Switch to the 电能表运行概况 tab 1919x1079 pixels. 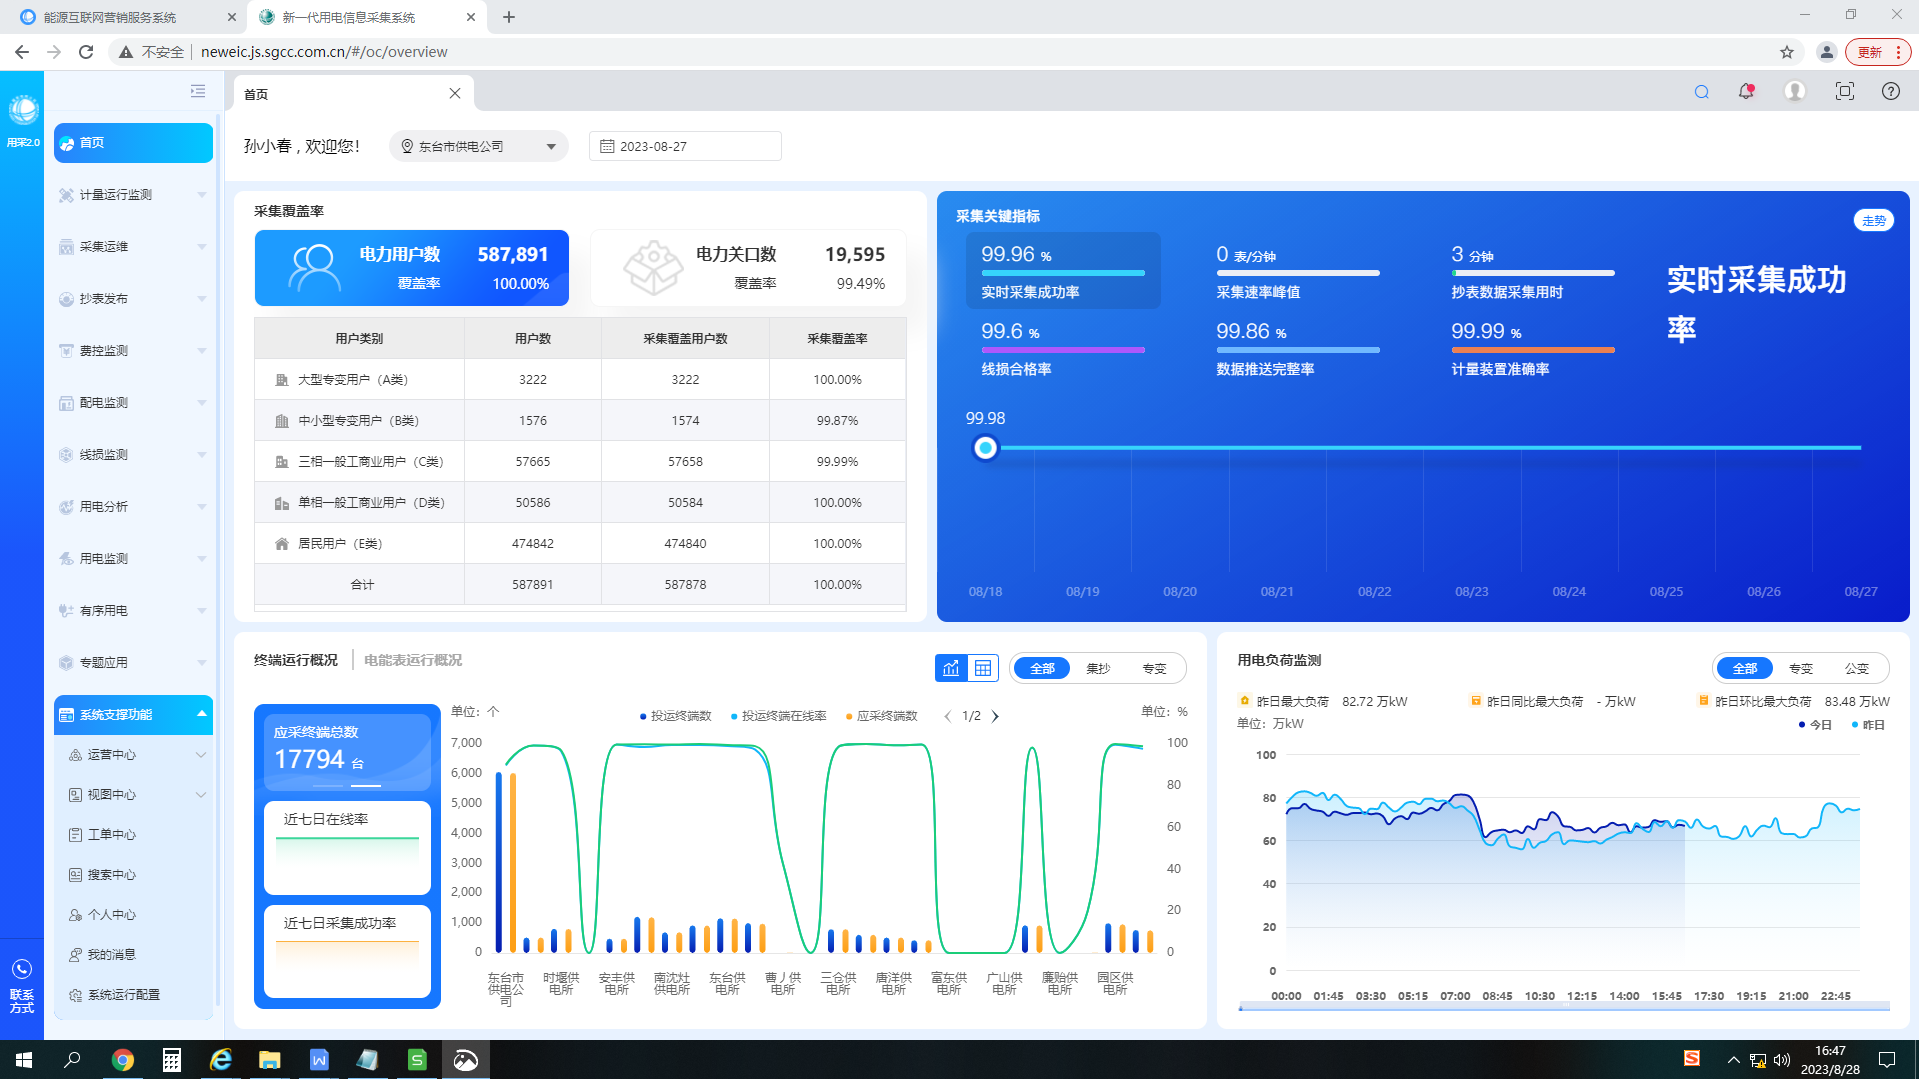tap(413, 660)
